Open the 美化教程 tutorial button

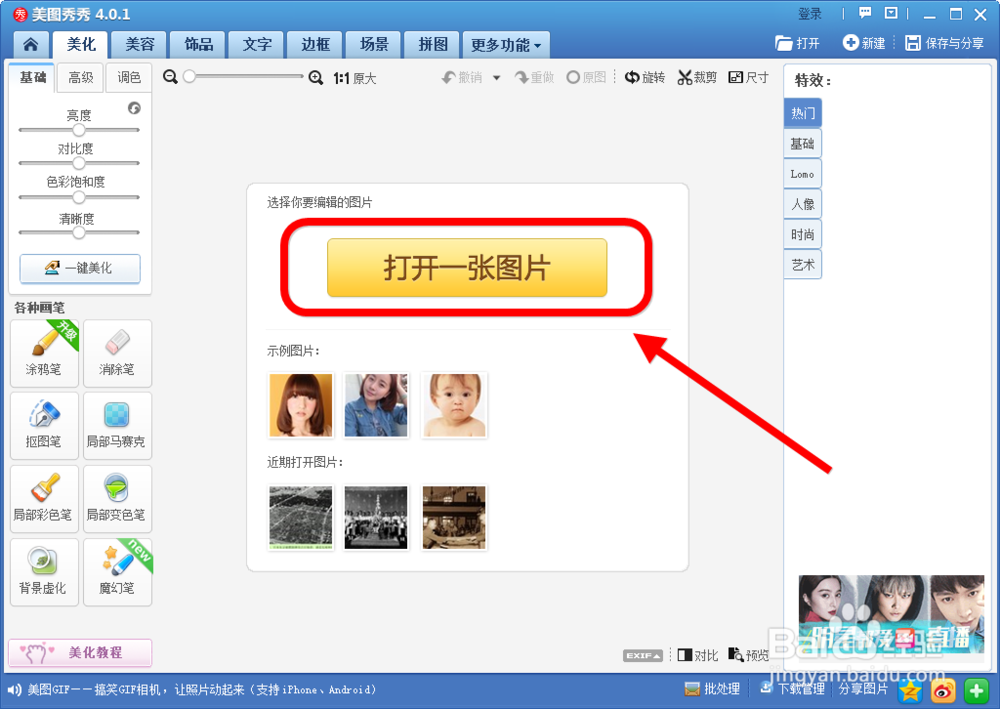coord(80,653)
